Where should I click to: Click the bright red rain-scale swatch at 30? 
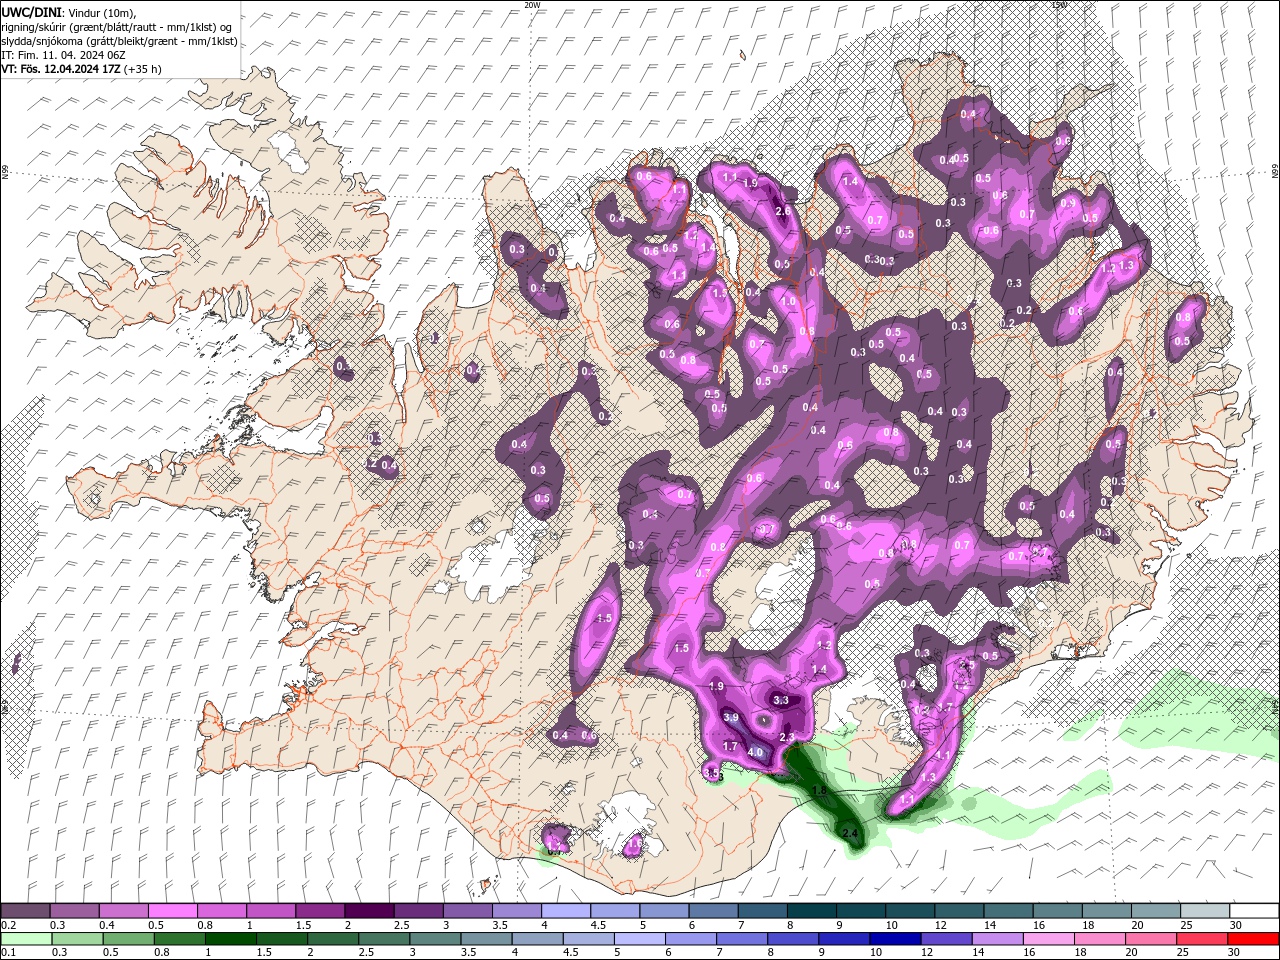point(1254,939)
